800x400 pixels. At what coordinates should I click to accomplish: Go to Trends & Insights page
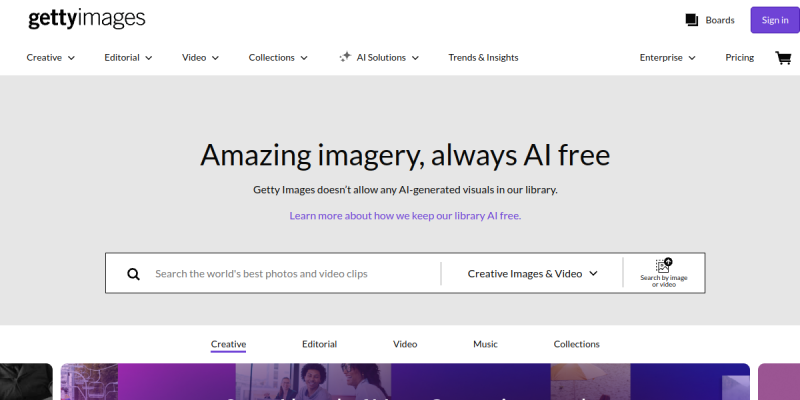coord(483,58)
